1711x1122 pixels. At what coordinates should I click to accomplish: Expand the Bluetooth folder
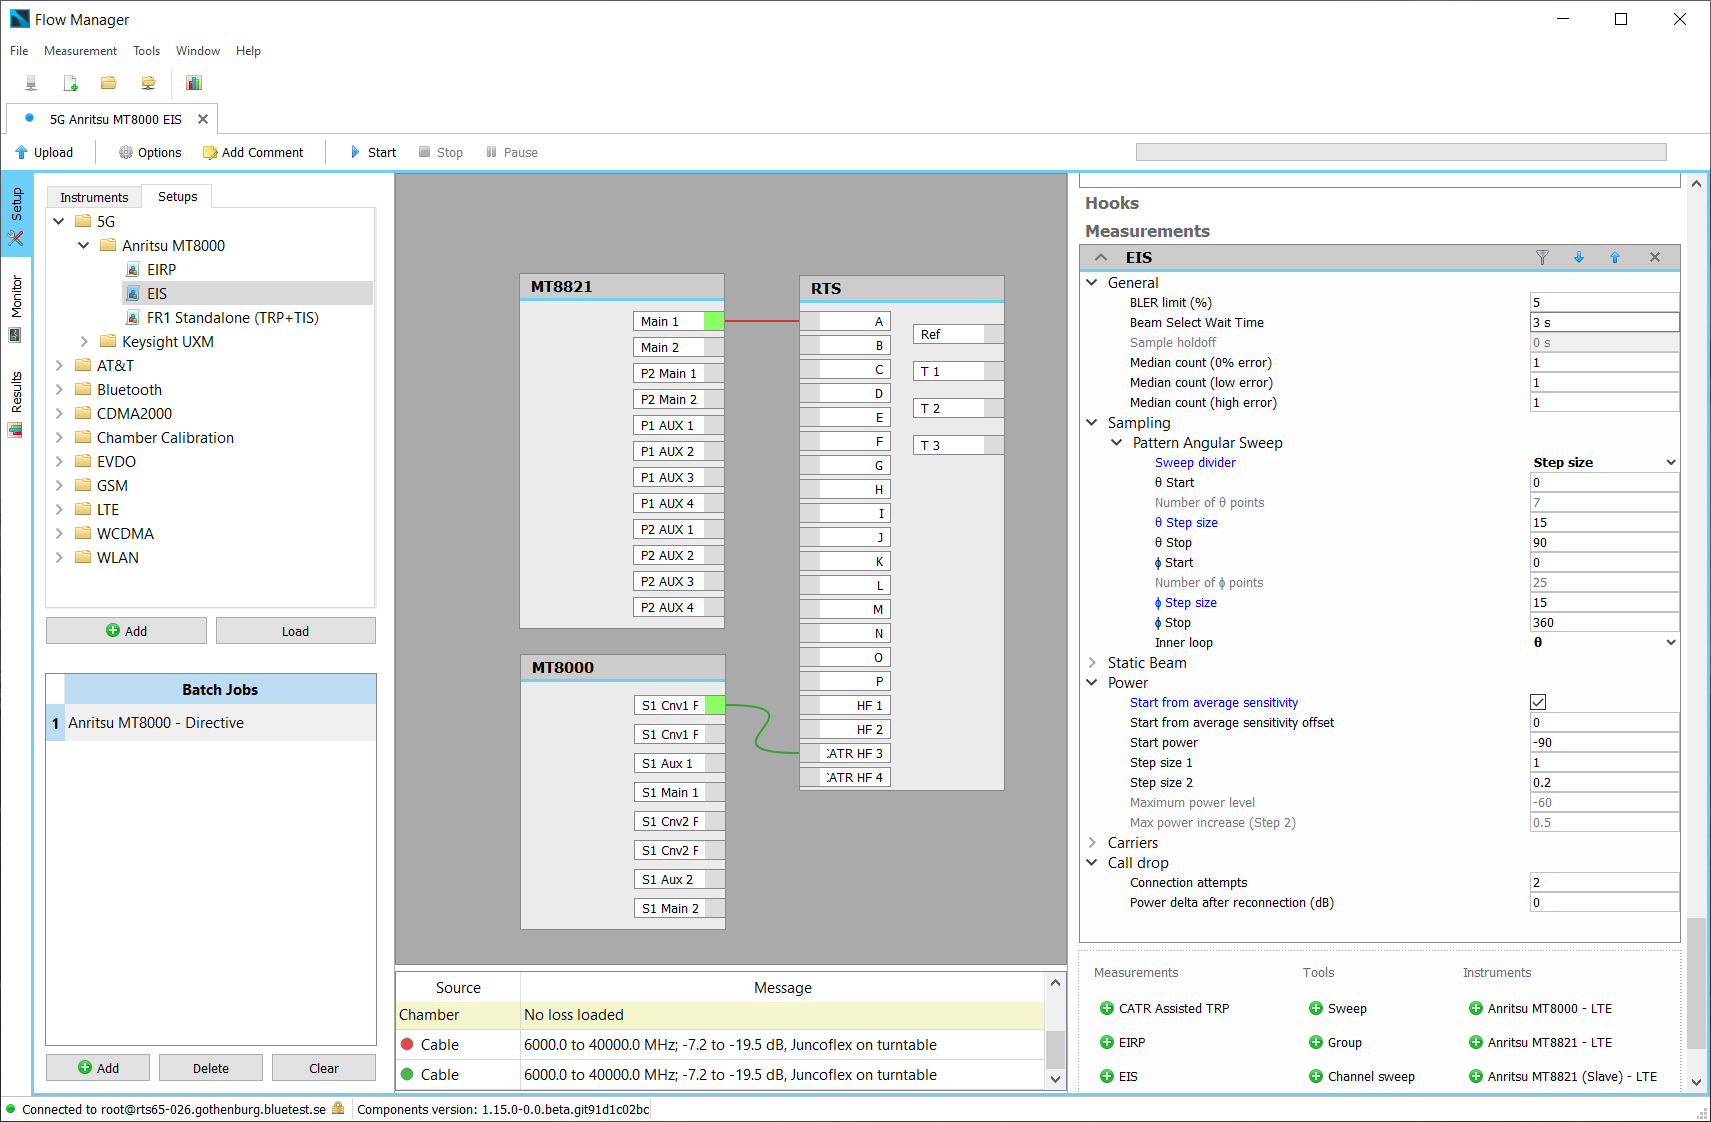coord(59,389)
